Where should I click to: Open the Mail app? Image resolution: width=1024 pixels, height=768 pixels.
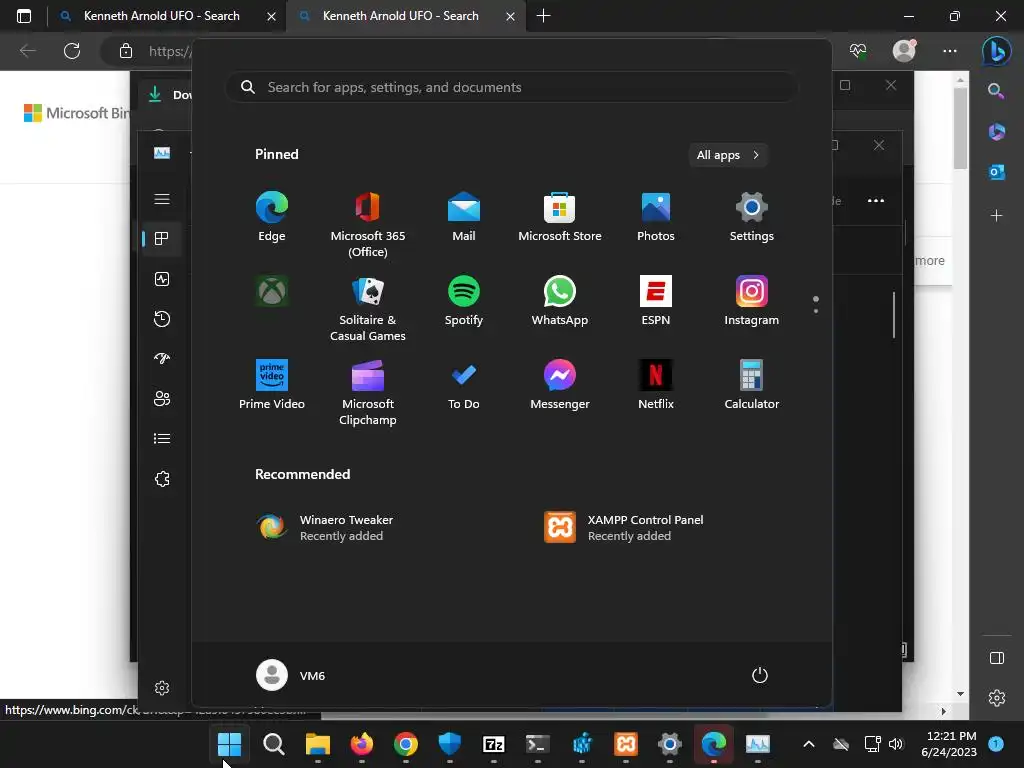464,217
